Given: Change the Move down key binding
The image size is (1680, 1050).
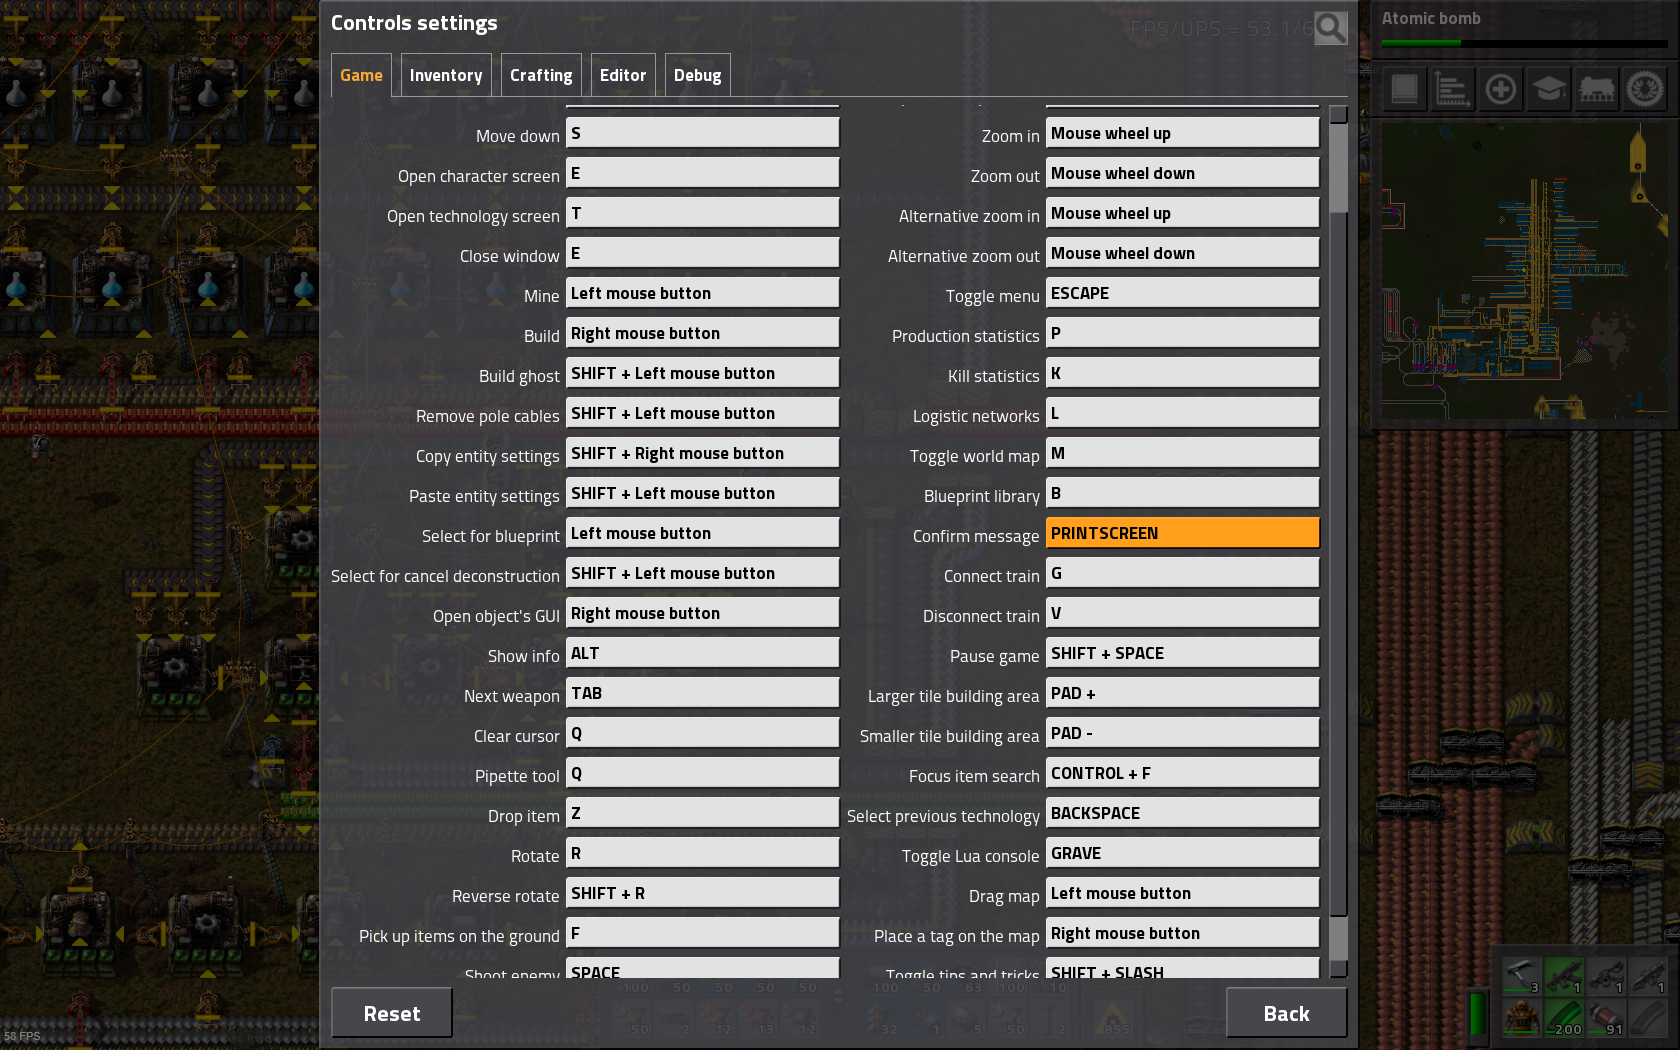Looking at the screenshot, I should pyautogui.click(x=702, y=133).
